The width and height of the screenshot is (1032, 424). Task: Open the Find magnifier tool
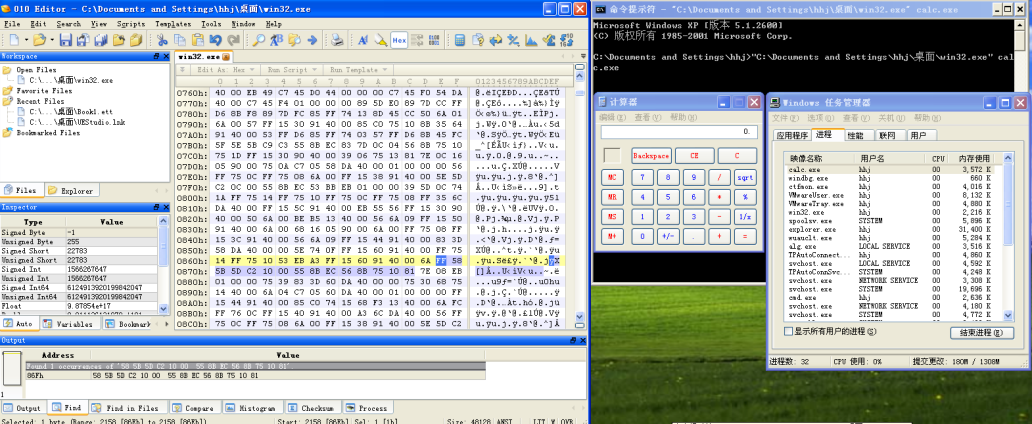click(259, 40)
